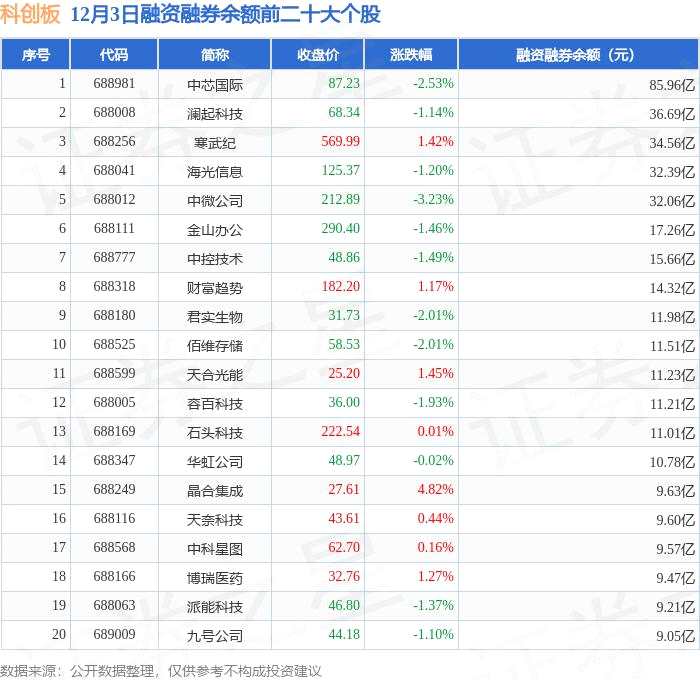Select stock name 天合光能

click(215, 375)
